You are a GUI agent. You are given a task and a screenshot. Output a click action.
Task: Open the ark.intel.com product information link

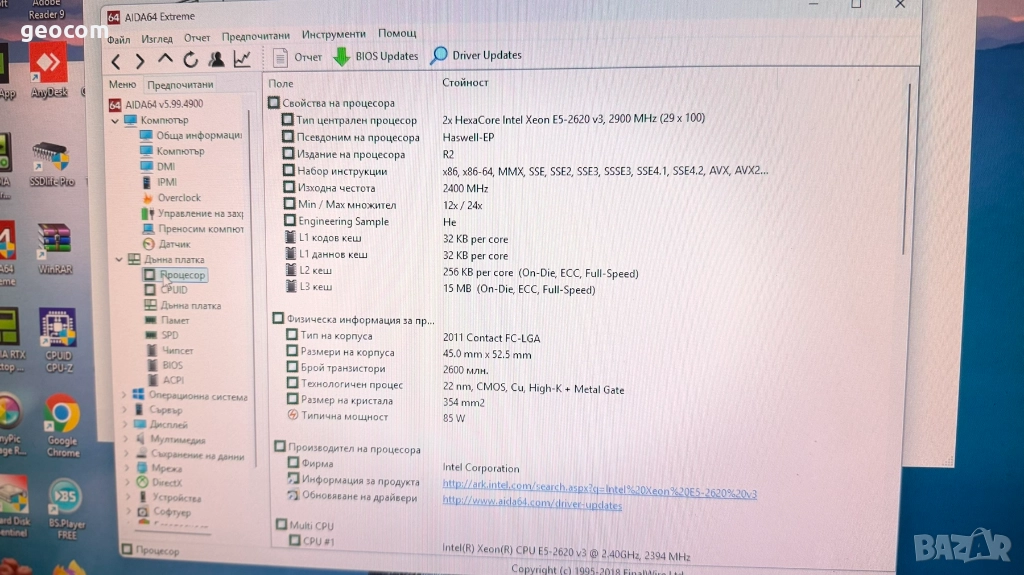600,489
